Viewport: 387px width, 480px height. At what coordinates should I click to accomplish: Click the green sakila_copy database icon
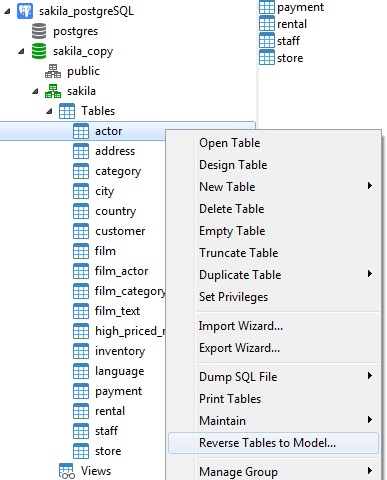(39, 51)
